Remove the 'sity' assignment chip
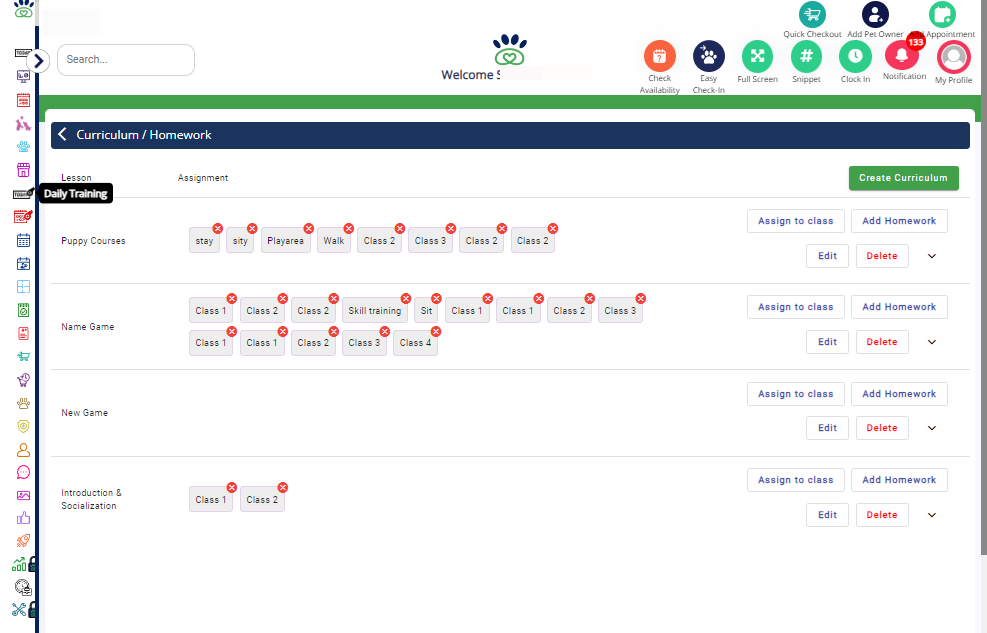Screen dimensions: 987x633 252,228
